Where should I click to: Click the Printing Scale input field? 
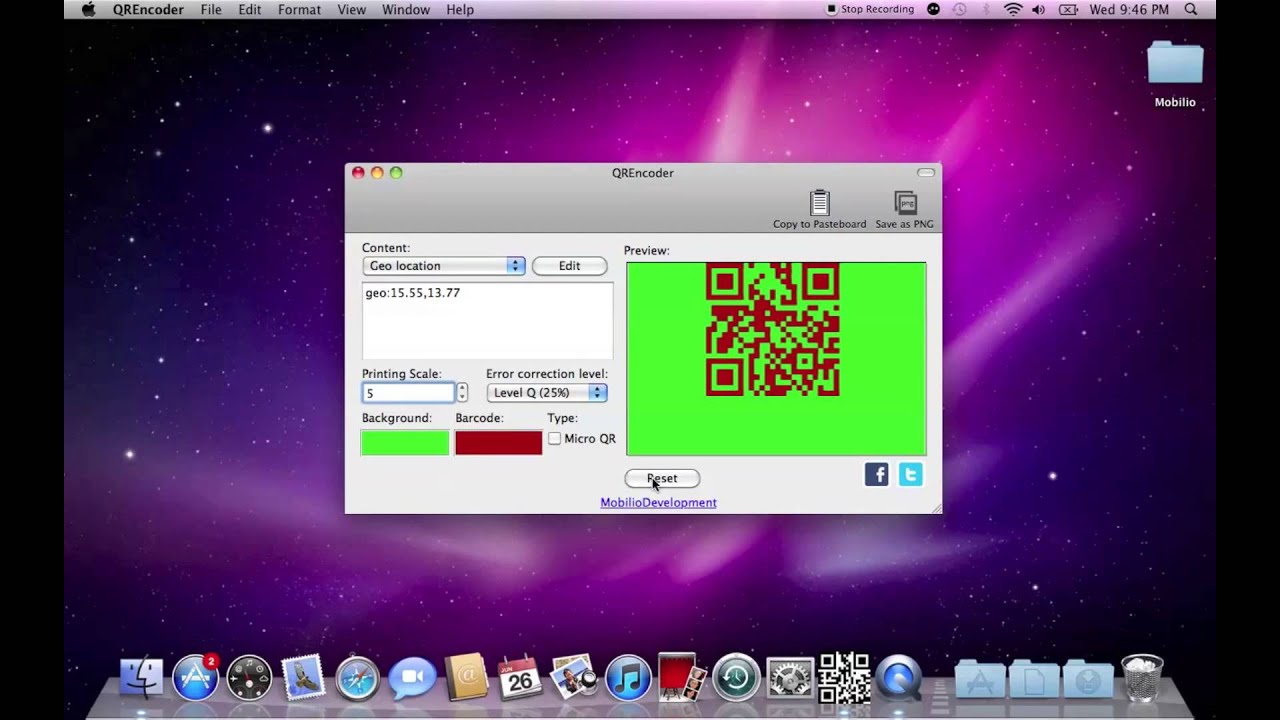coord(408,393)
